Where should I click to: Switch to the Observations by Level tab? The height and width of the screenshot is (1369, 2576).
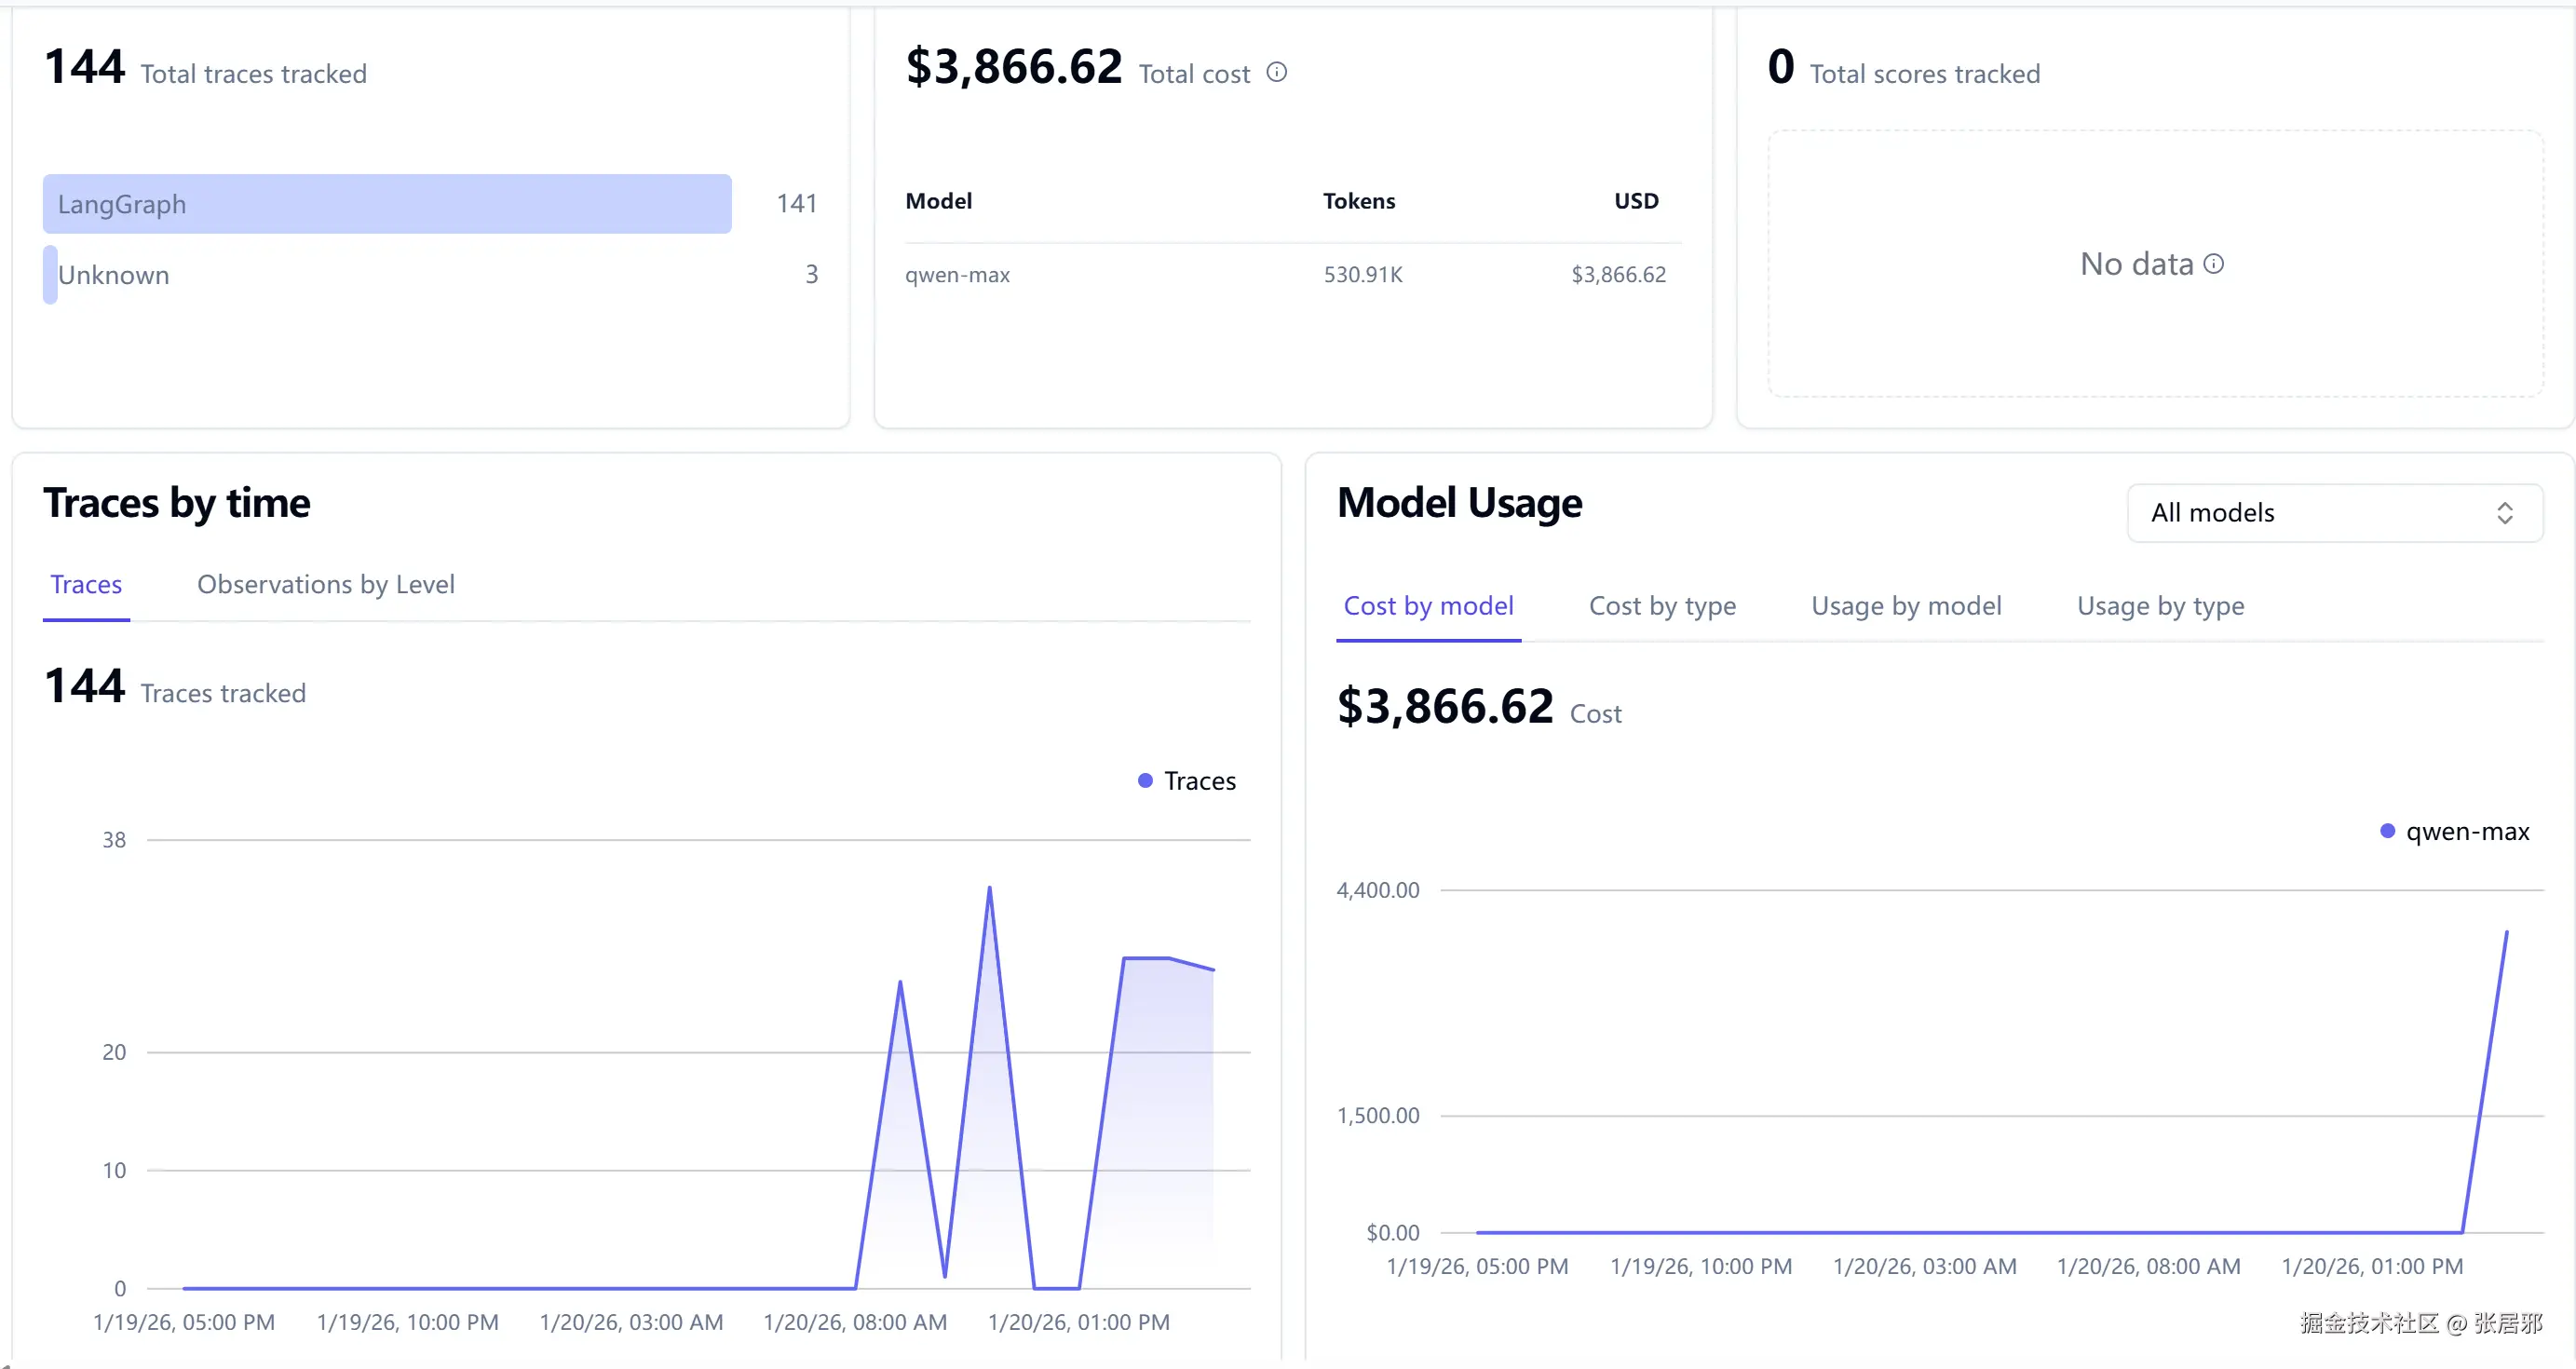pos(325,584)
